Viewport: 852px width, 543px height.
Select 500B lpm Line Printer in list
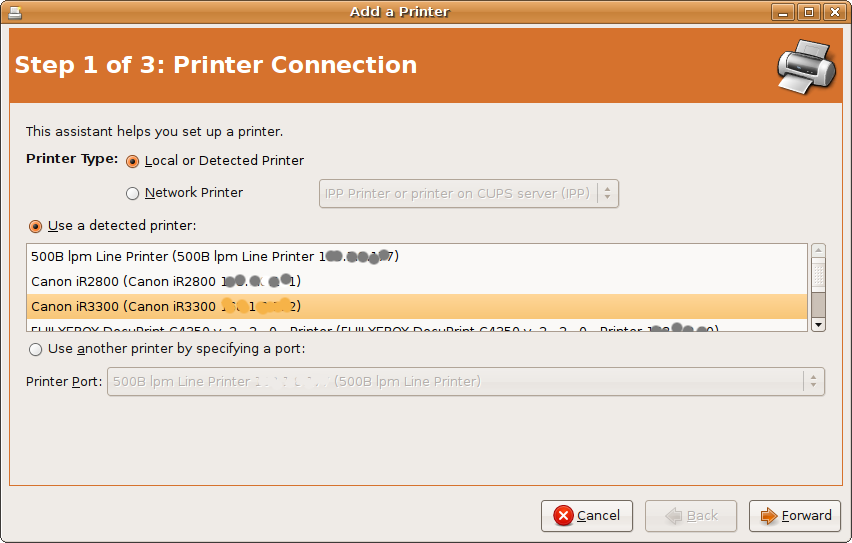(417, 257)
